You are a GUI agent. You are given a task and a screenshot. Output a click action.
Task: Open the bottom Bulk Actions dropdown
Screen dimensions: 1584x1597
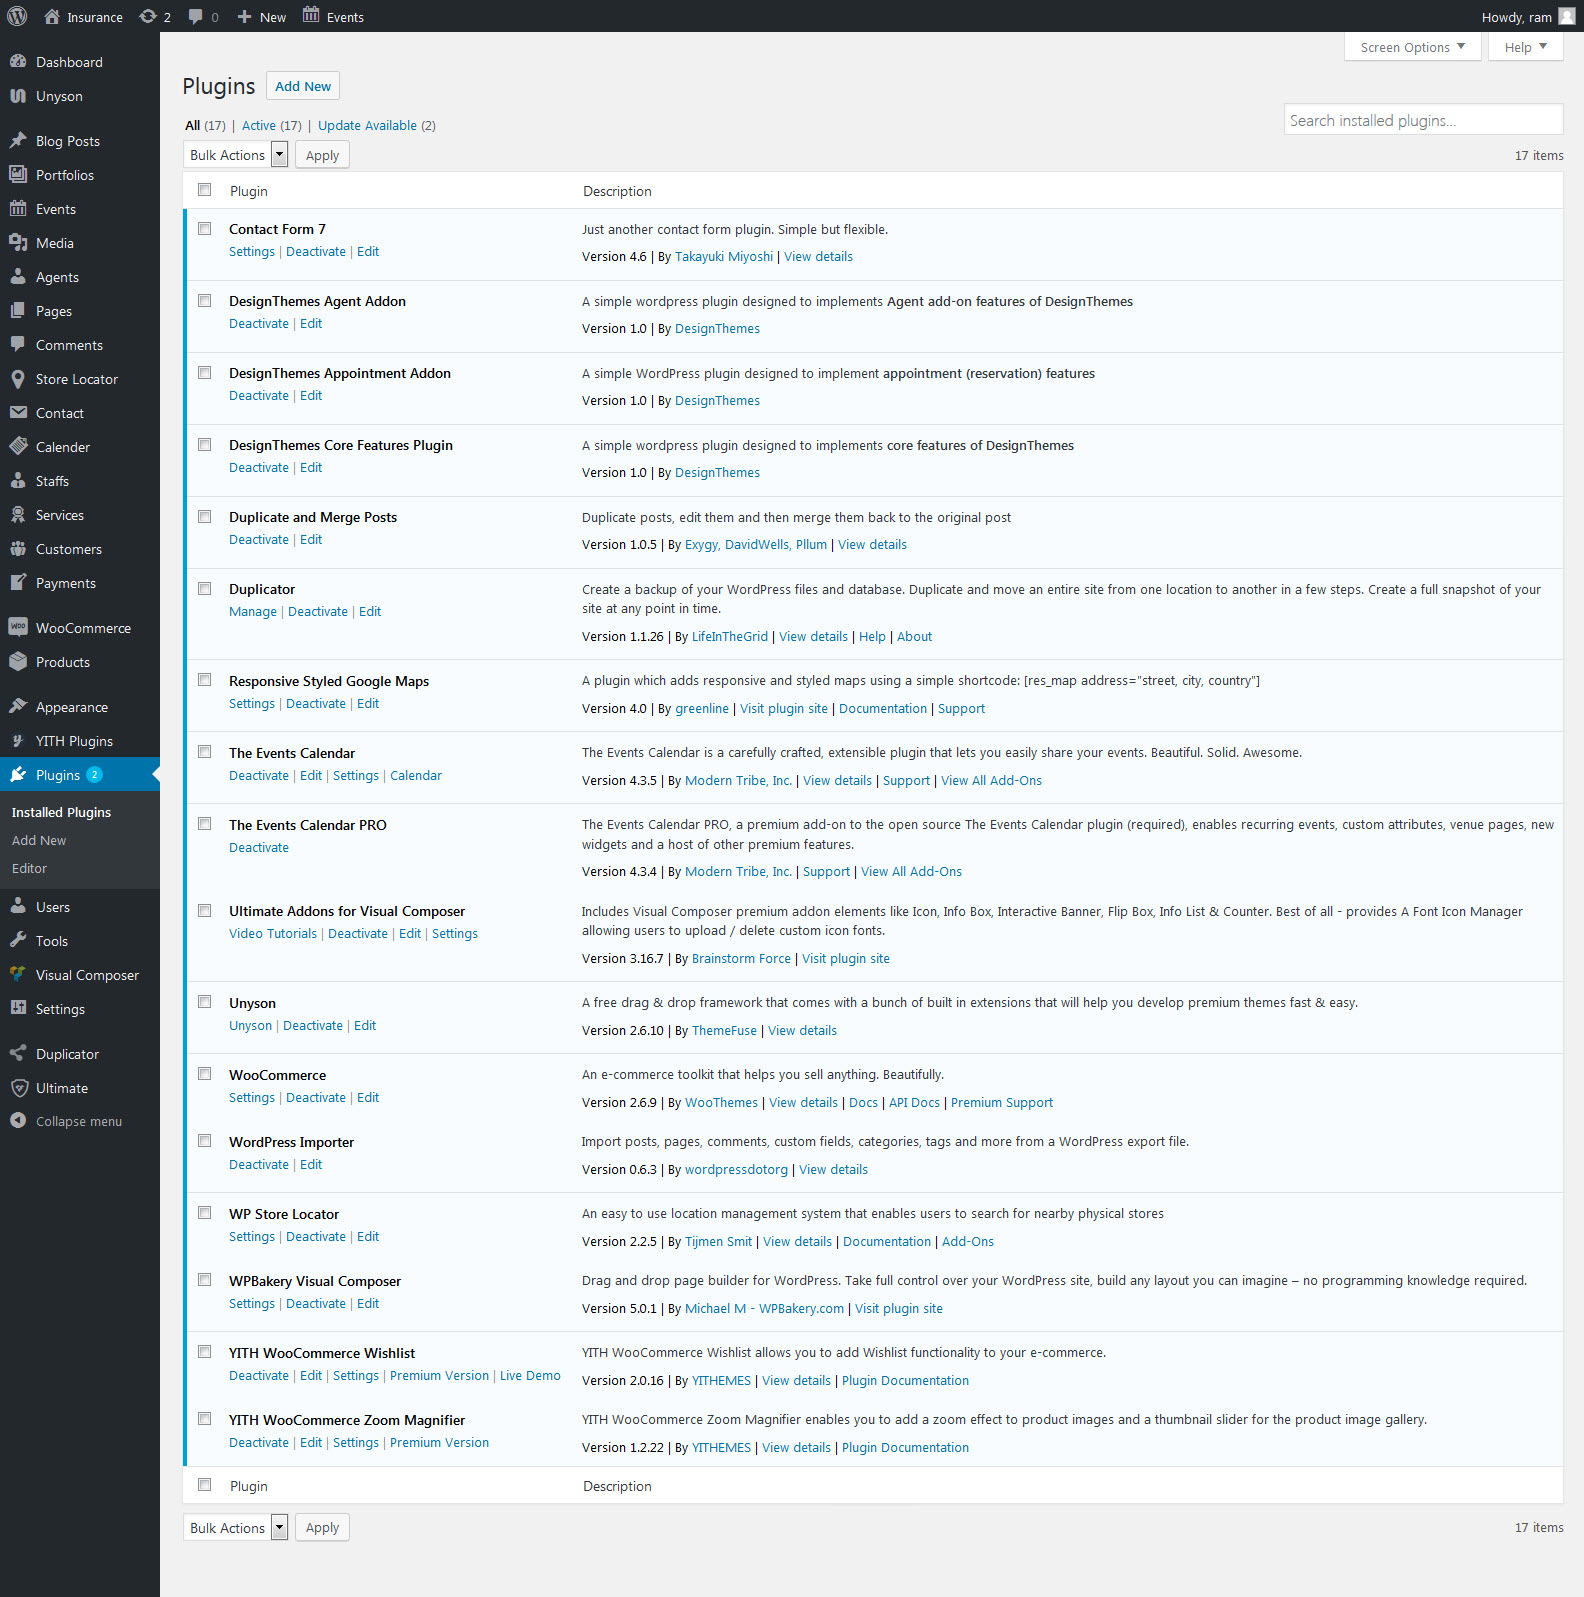point(236,1527)
